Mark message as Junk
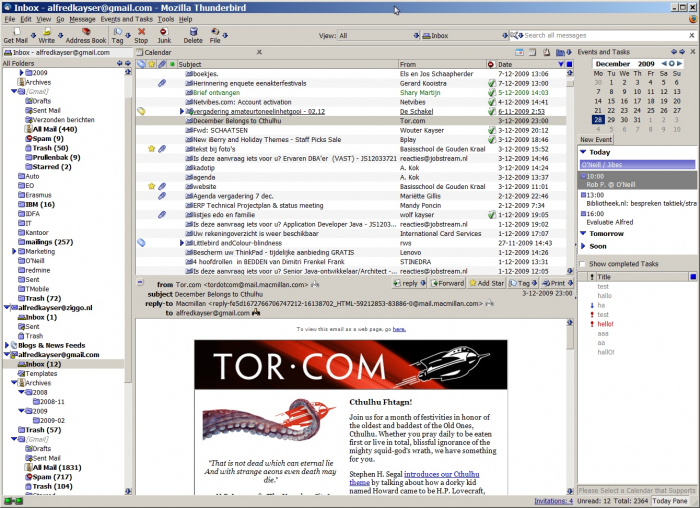The image size is (700, 508). pyautogui.click(x=164, y=35)
